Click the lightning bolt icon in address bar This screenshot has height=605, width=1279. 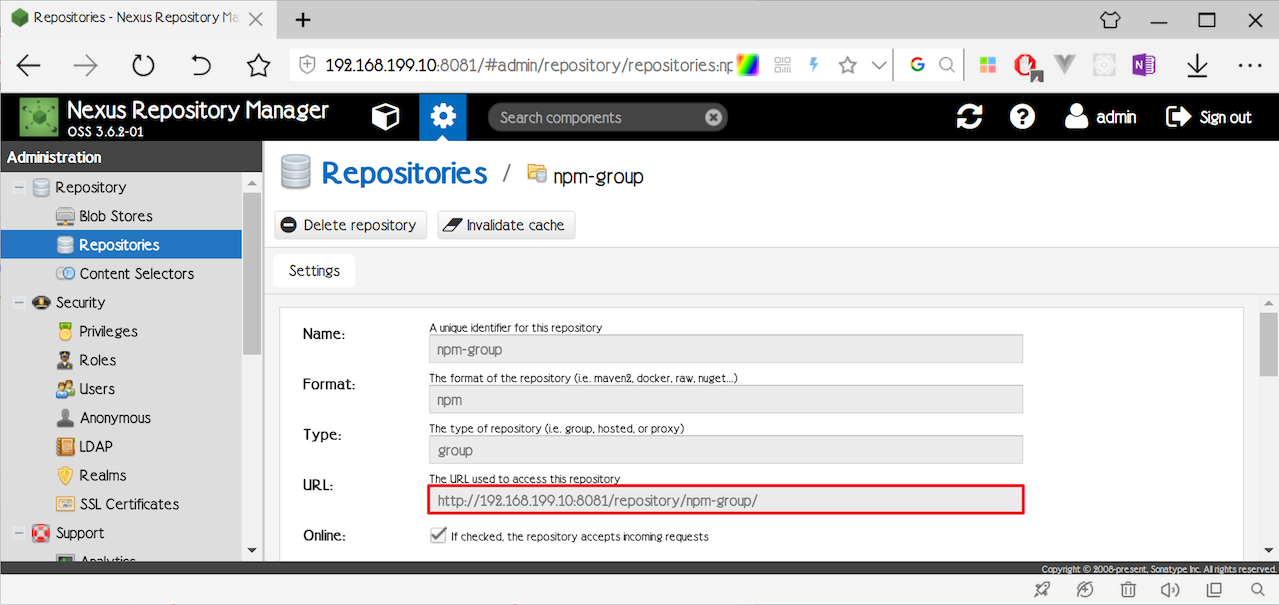pyautogui.click(x=814, y=65)
